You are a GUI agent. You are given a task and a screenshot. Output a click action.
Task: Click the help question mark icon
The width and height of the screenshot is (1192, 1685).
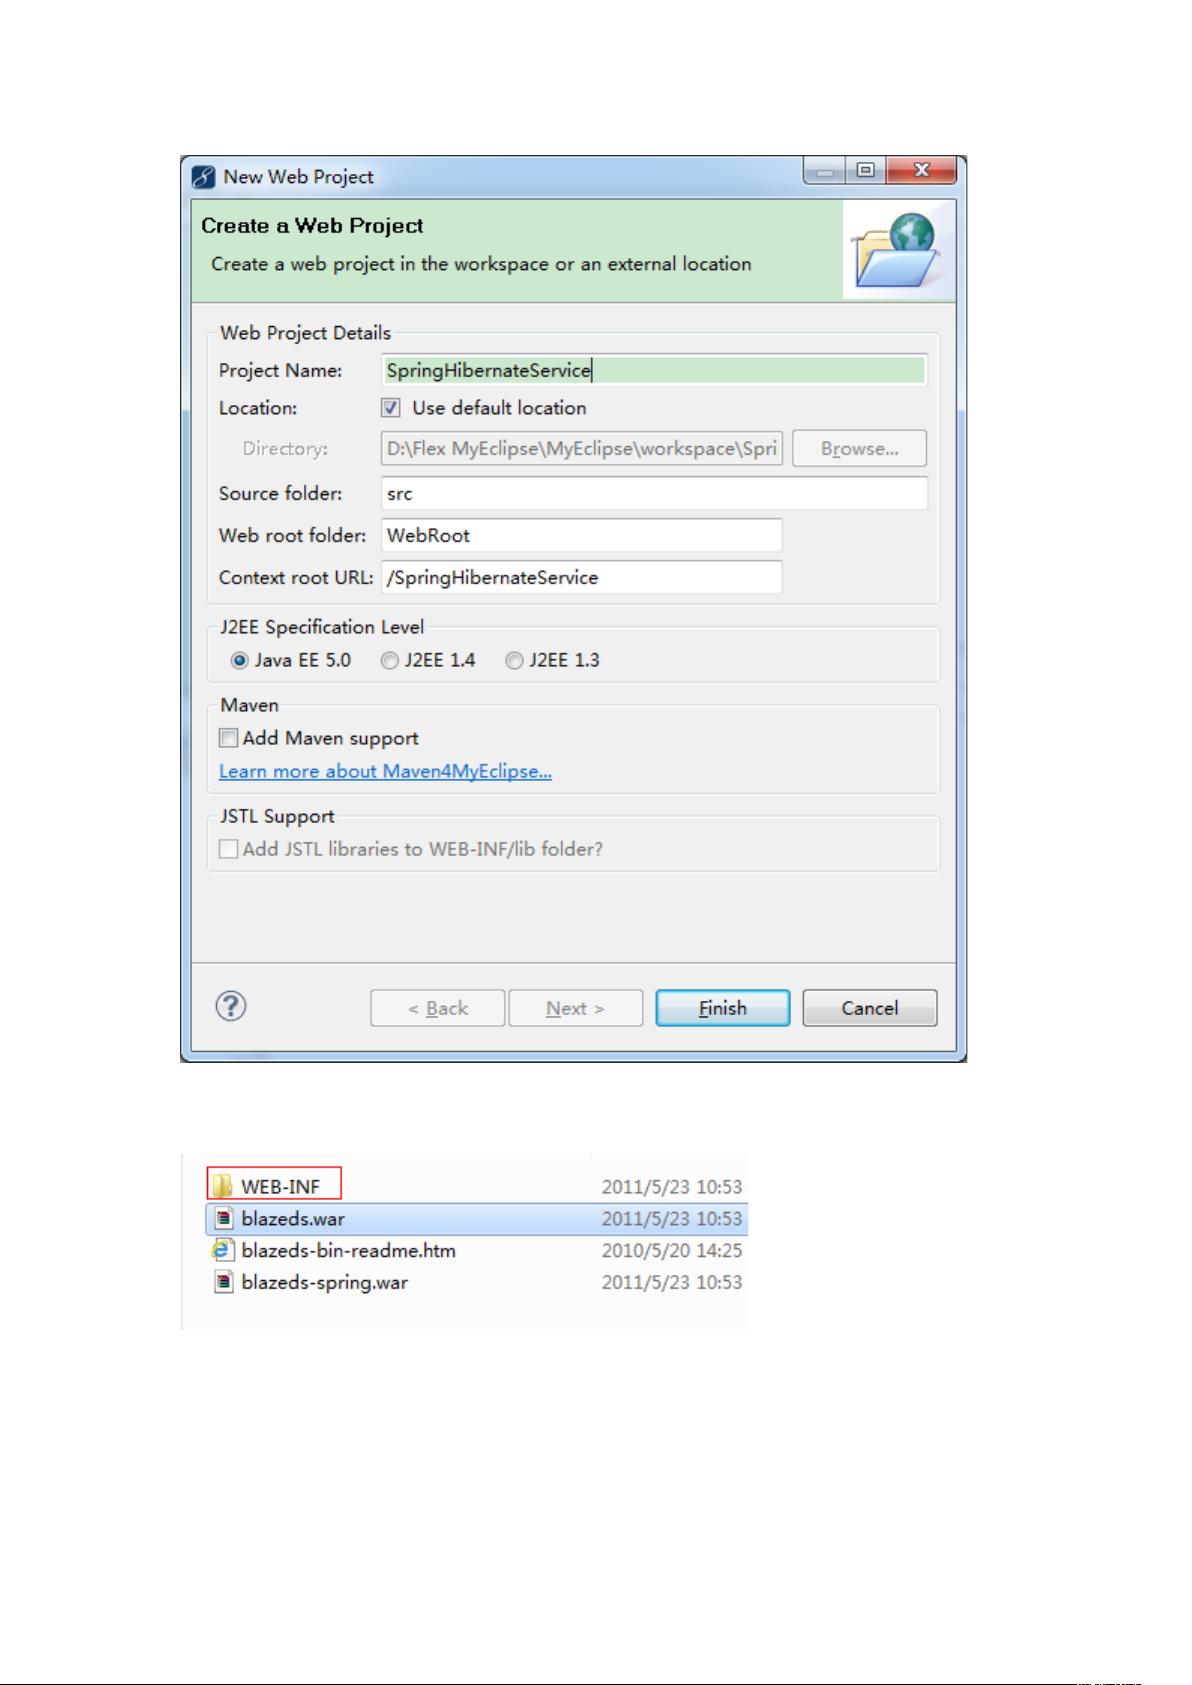click(231, 1006)
